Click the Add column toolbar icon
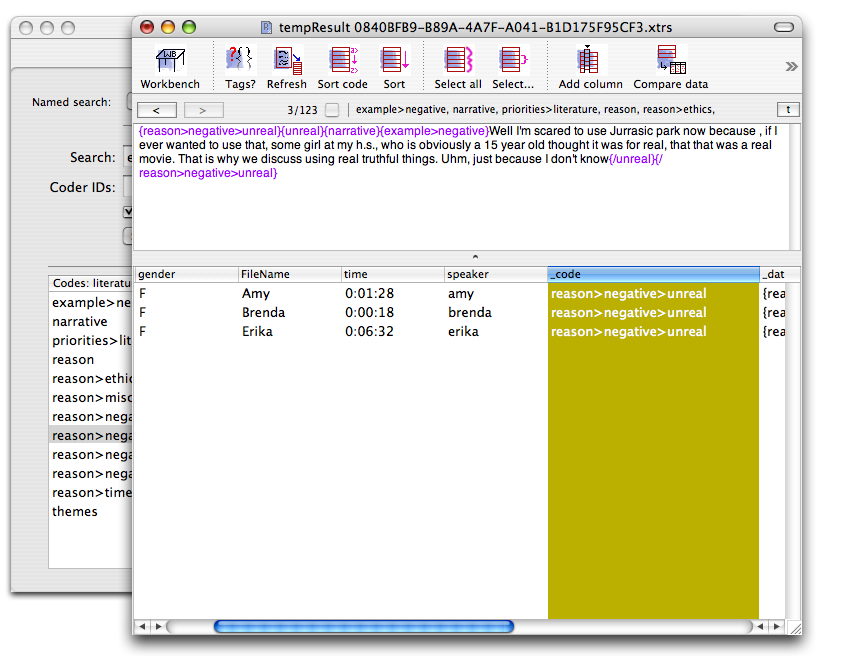This screenshot has height=656, width=846. pos(590,67)
